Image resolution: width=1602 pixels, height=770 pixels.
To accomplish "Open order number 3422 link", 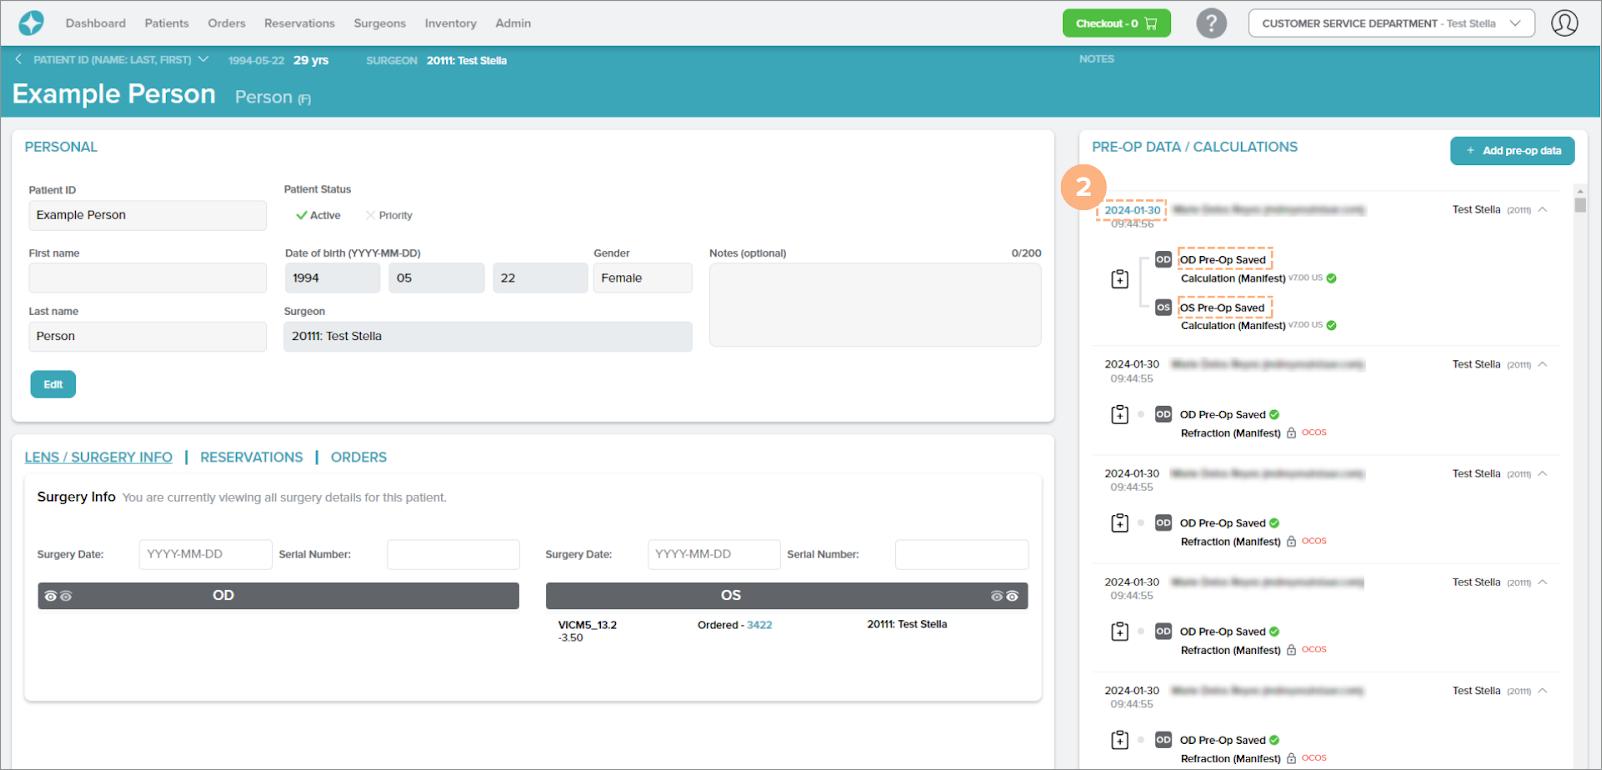I will click(759, 625).
